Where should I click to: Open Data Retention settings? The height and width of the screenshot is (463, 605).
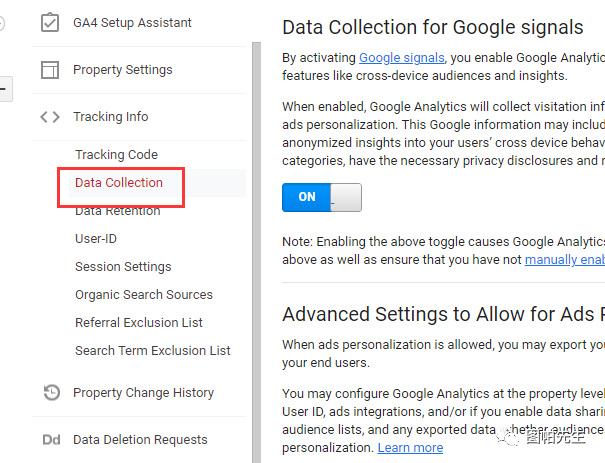(x=117, y=211)
